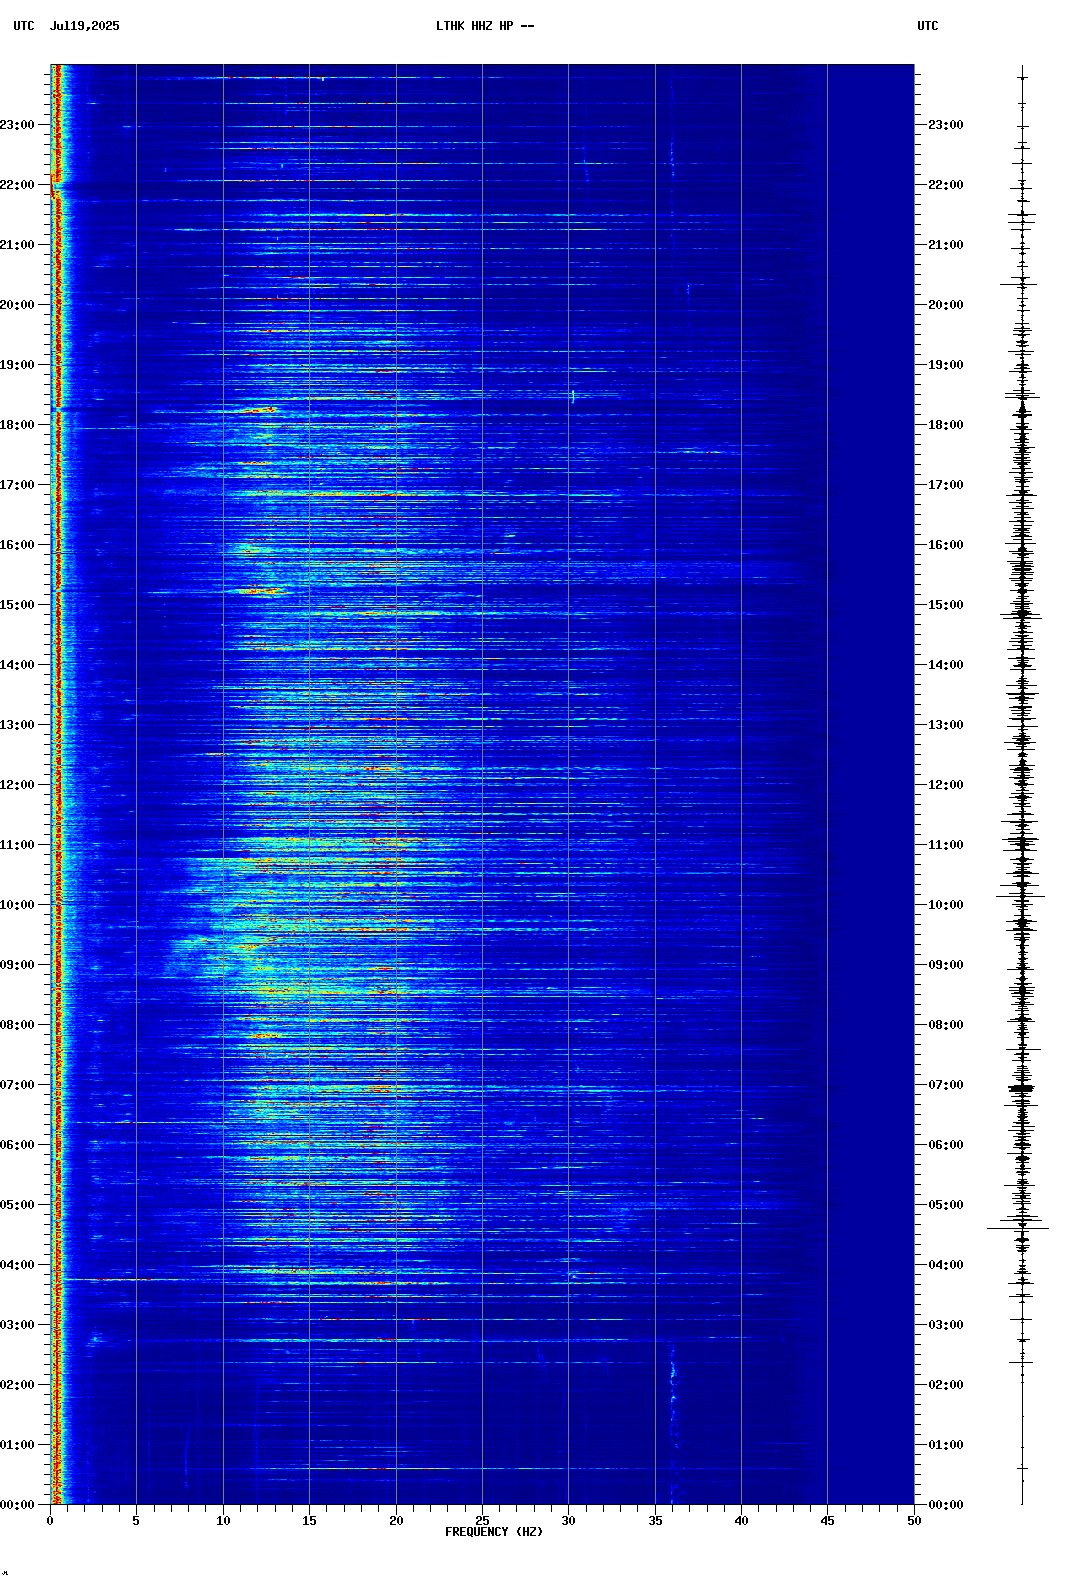Click the right-side 15:00 time label
Image resolution: width=1066 pixels, height=1584 pixels.
click(x=946, y=605)
